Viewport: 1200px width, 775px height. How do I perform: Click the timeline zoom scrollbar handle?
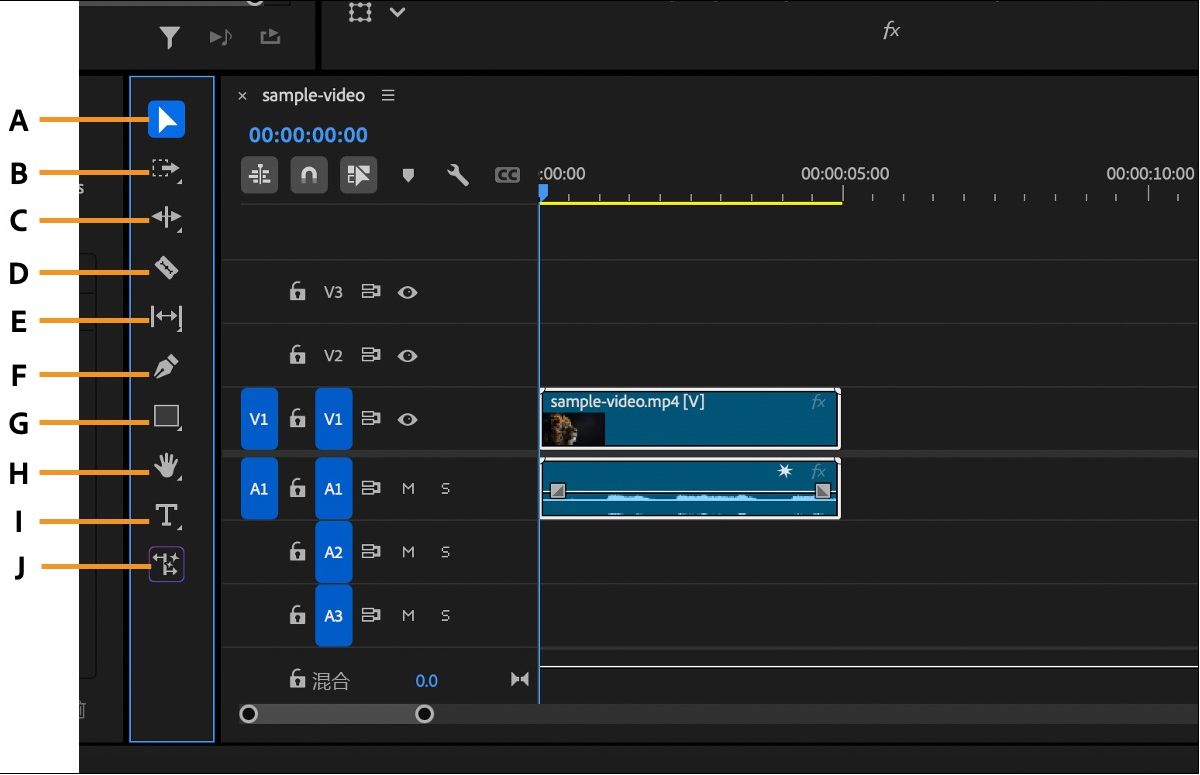coord(424,714)
